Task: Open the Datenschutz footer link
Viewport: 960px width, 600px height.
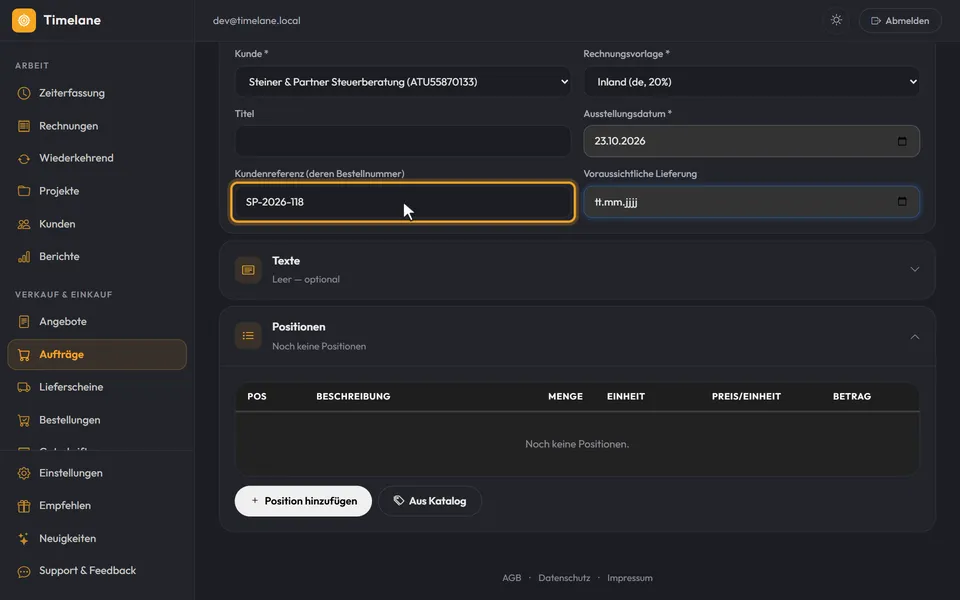Action: click(x=564, y=578)
